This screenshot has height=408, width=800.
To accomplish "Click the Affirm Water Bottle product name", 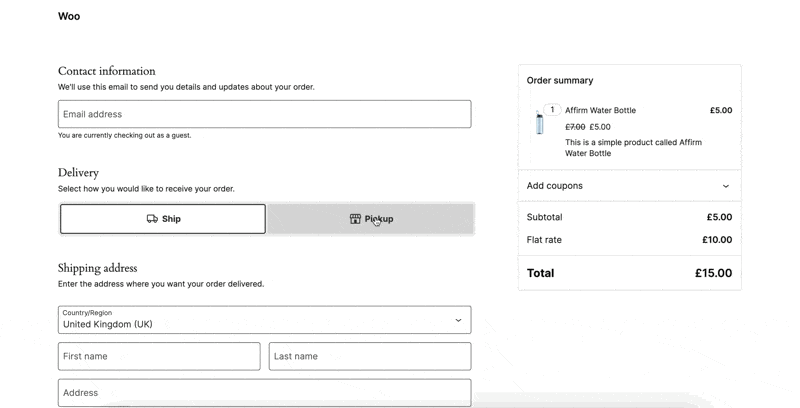I will pyautogui.click(x=600, y=110).
